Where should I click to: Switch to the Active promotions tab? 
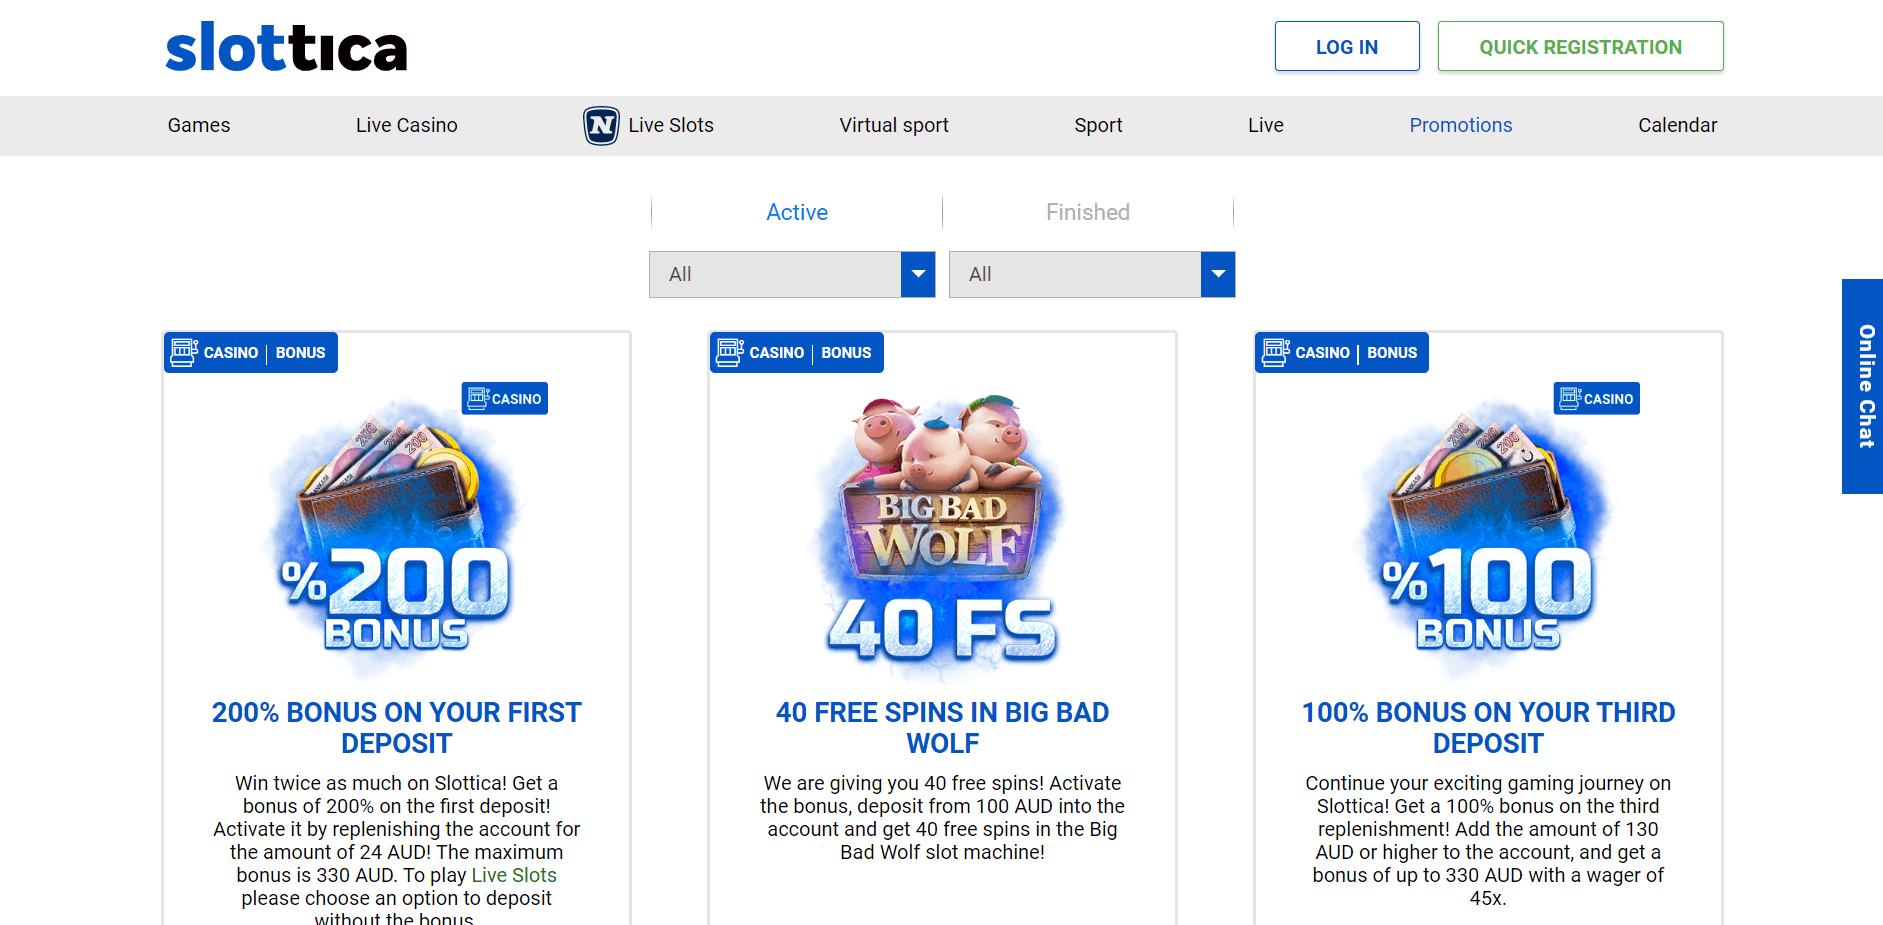[x=797, y=212]
